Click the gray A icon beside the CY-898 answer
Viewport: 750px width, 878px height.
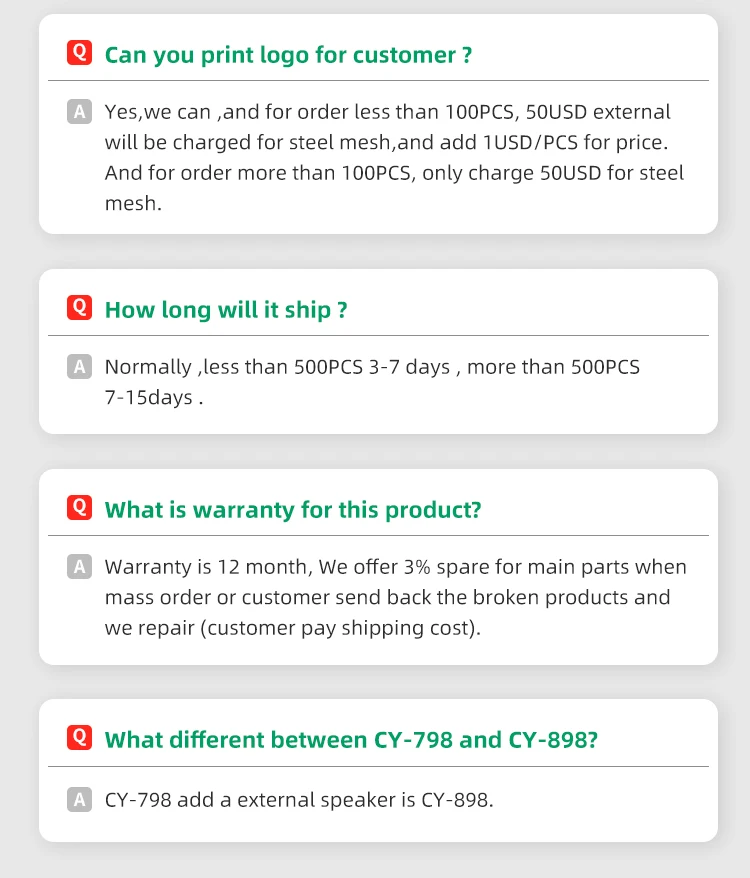[x=79, y=799]
